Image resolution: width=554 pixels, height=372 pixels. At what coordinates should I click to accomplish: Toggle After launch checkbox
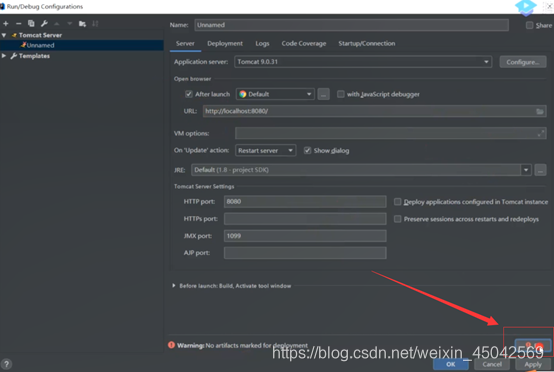(189, 94)
